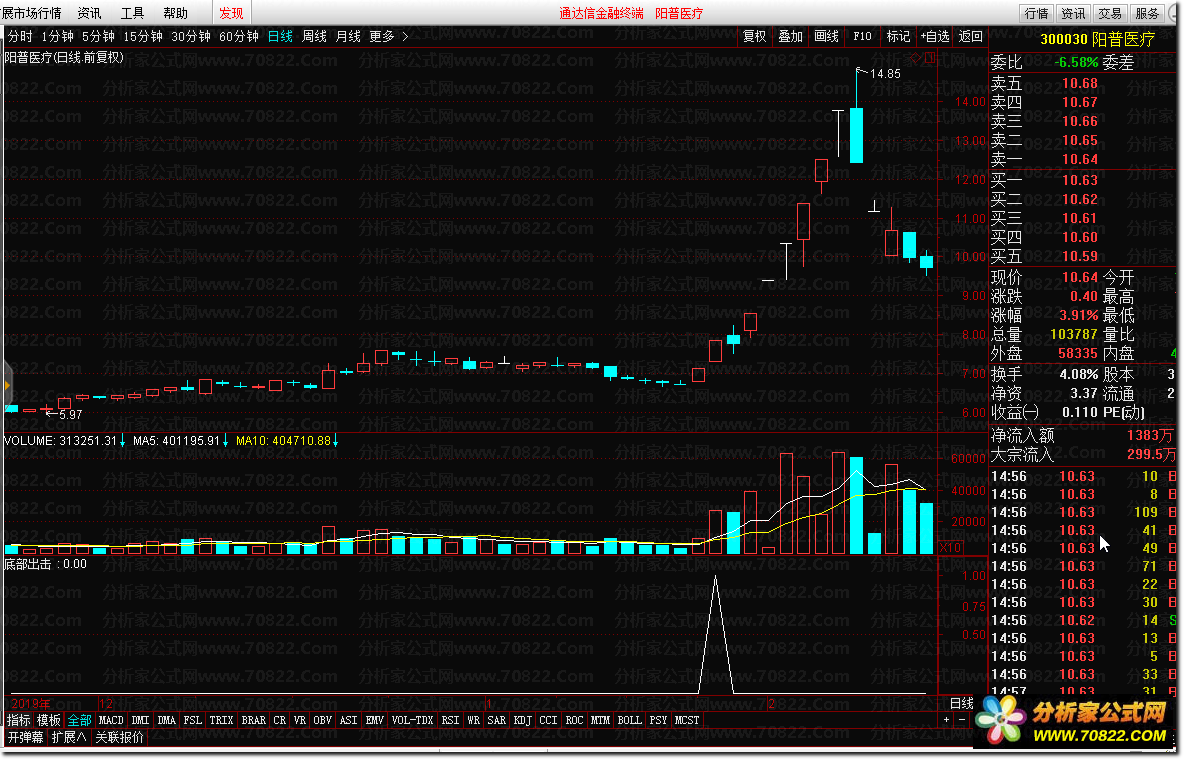Select the 全部 indicator tab

click(x=79, y=720)
